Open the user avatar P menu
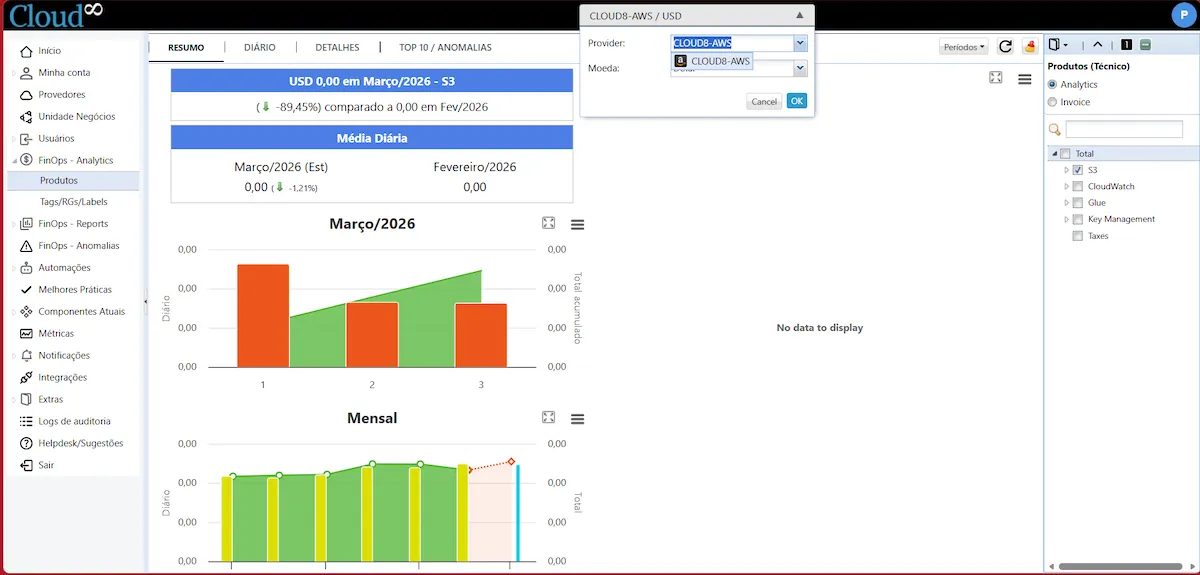This screenshot has width=1200, height=575. tap(1182, 14)
